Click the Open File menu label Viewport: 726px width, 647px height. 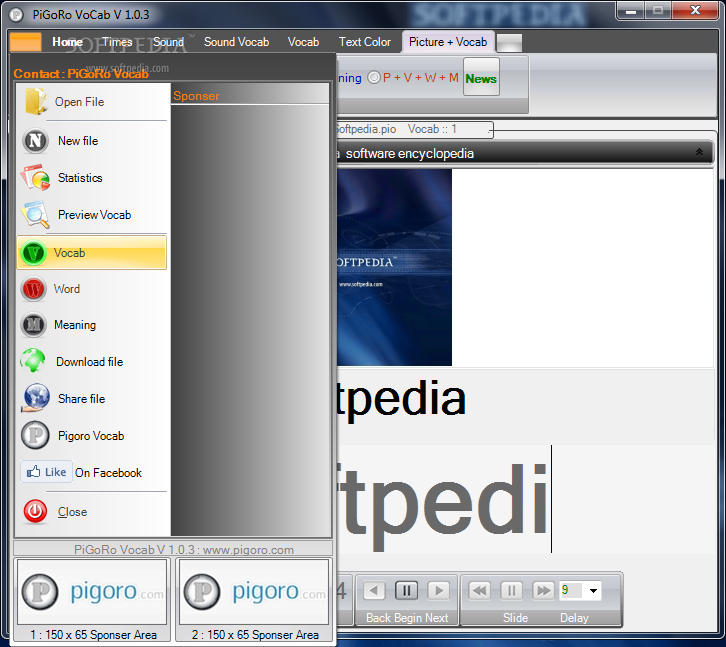tap(80, 101)
